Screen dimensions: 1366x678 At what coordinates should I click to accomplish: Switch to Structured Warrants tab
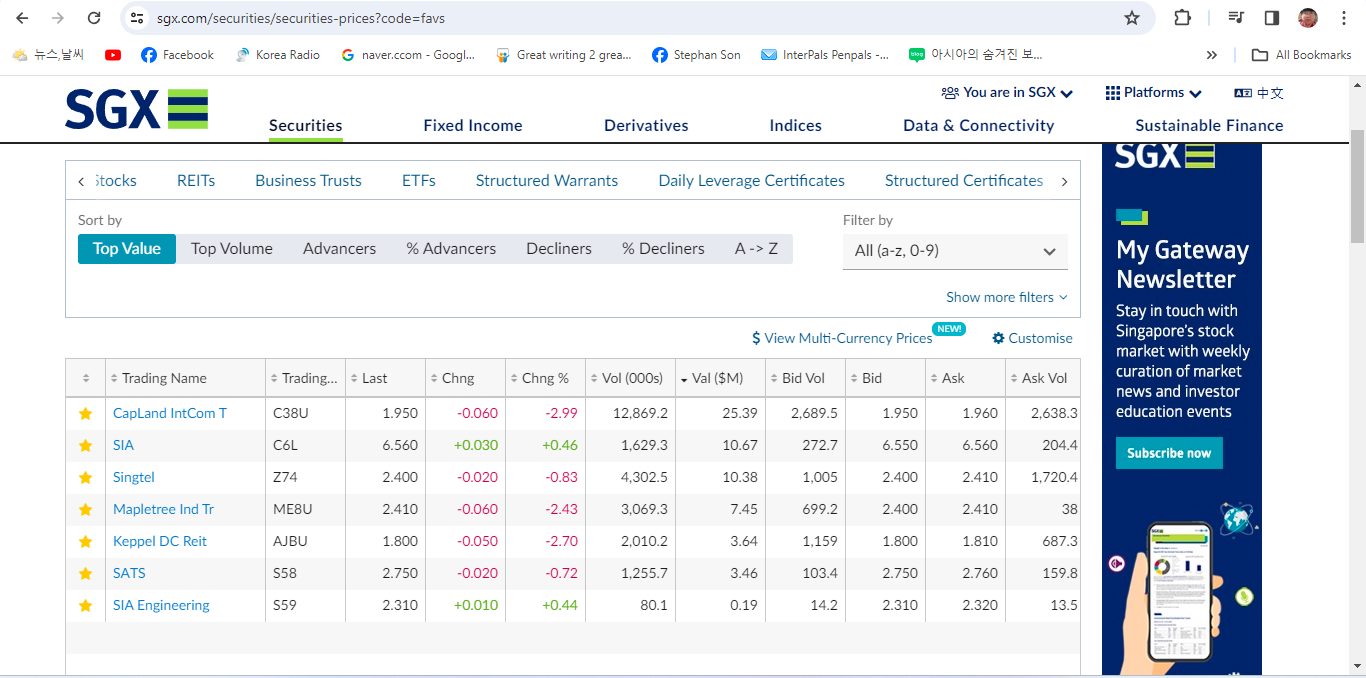click(x=547, y=181)
